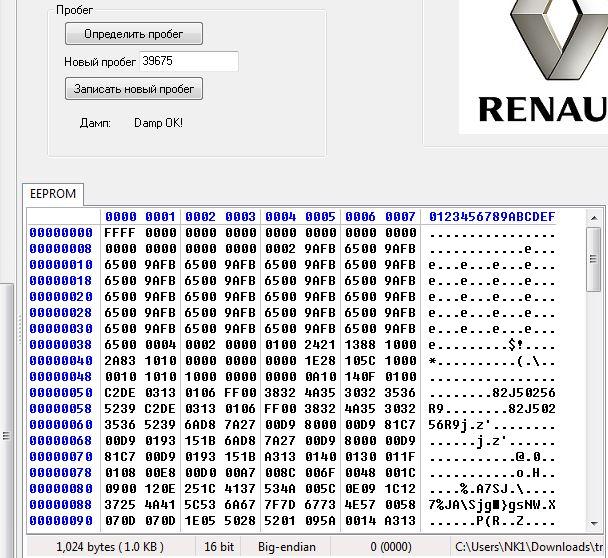
Task: Click the Определить пробег button
Action: click(x=134, y=34)
